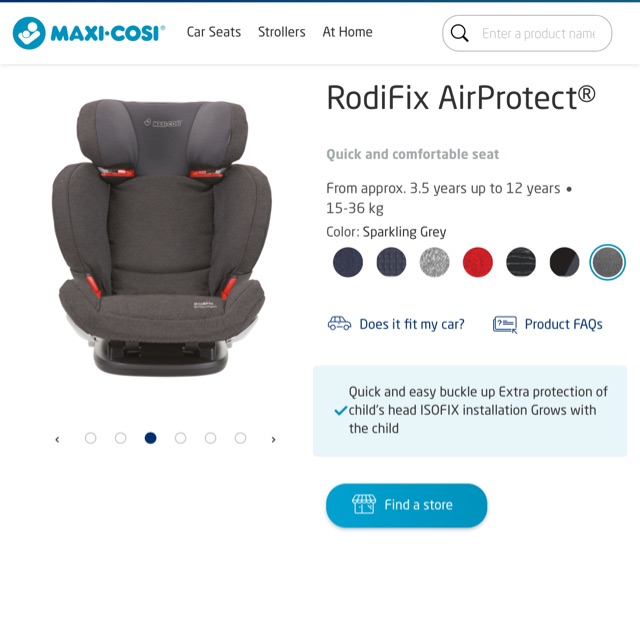Click the Find a store button
The height and width of the screenshot is (640, 640).
(407, 505)
